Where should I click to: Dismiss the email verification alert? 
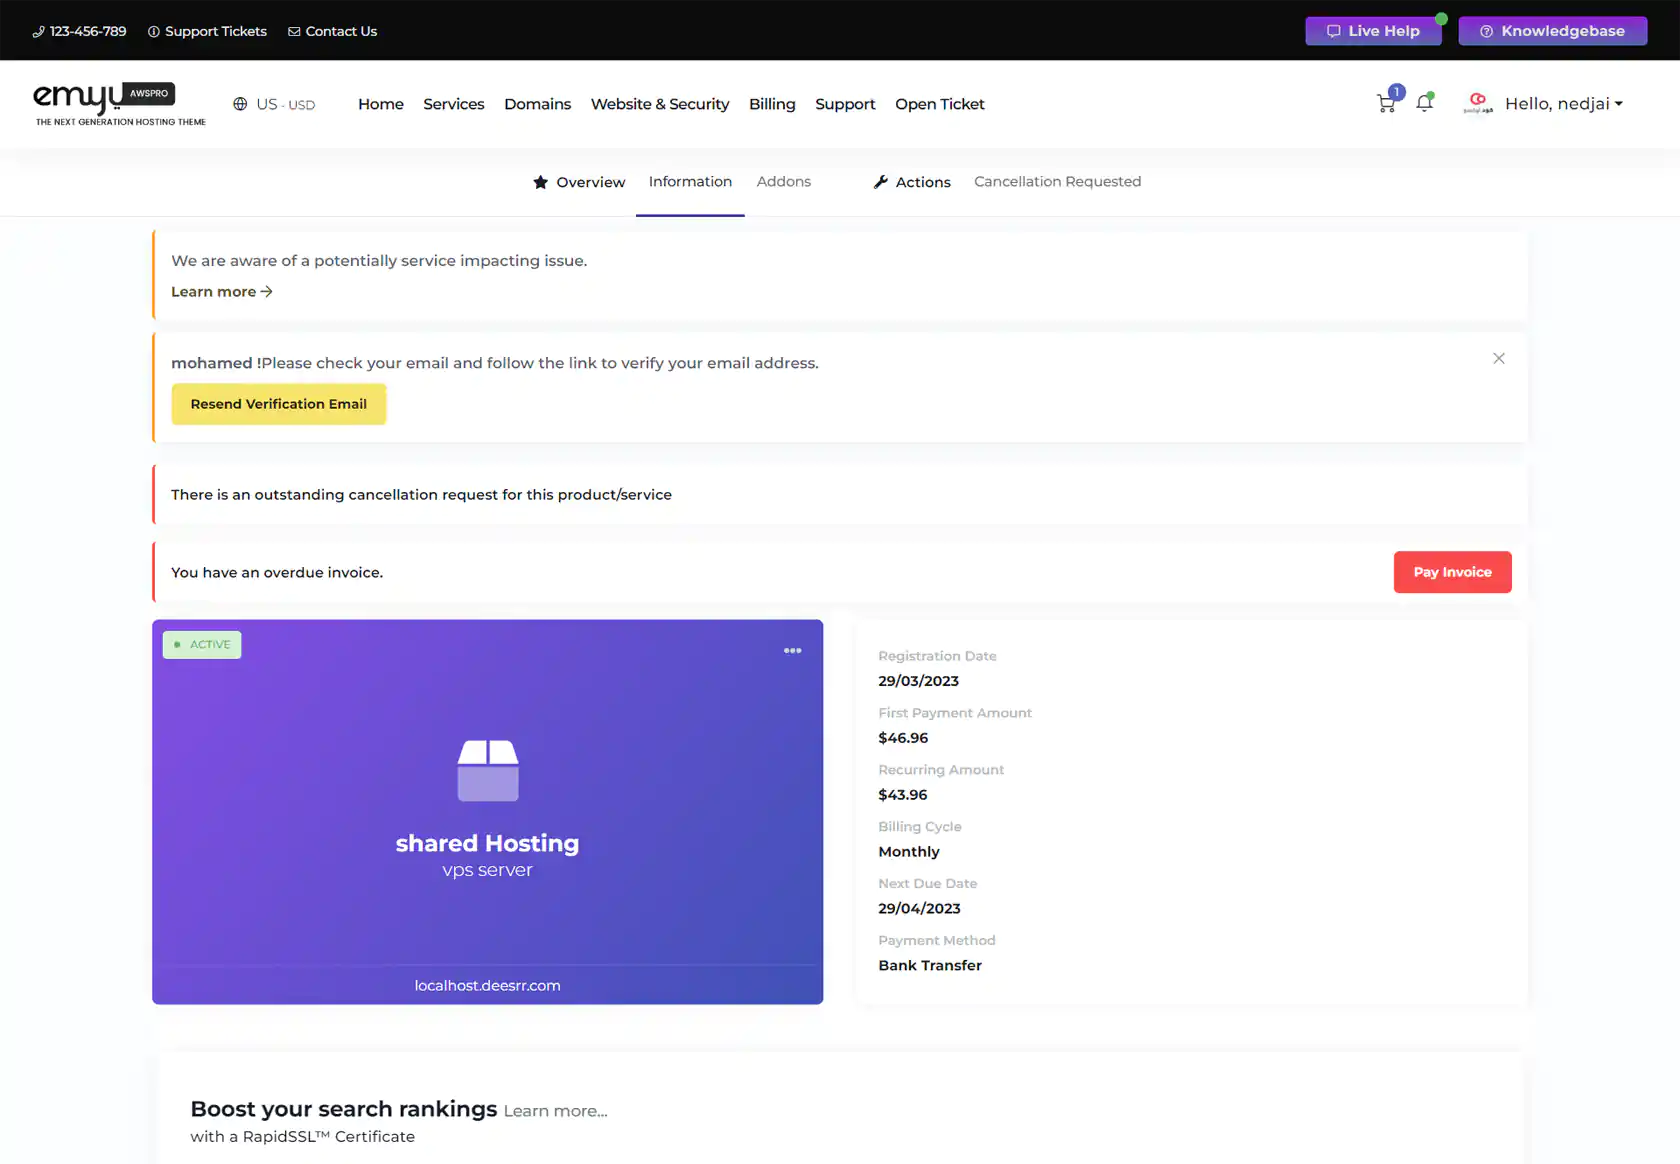tap(1499, 359)
